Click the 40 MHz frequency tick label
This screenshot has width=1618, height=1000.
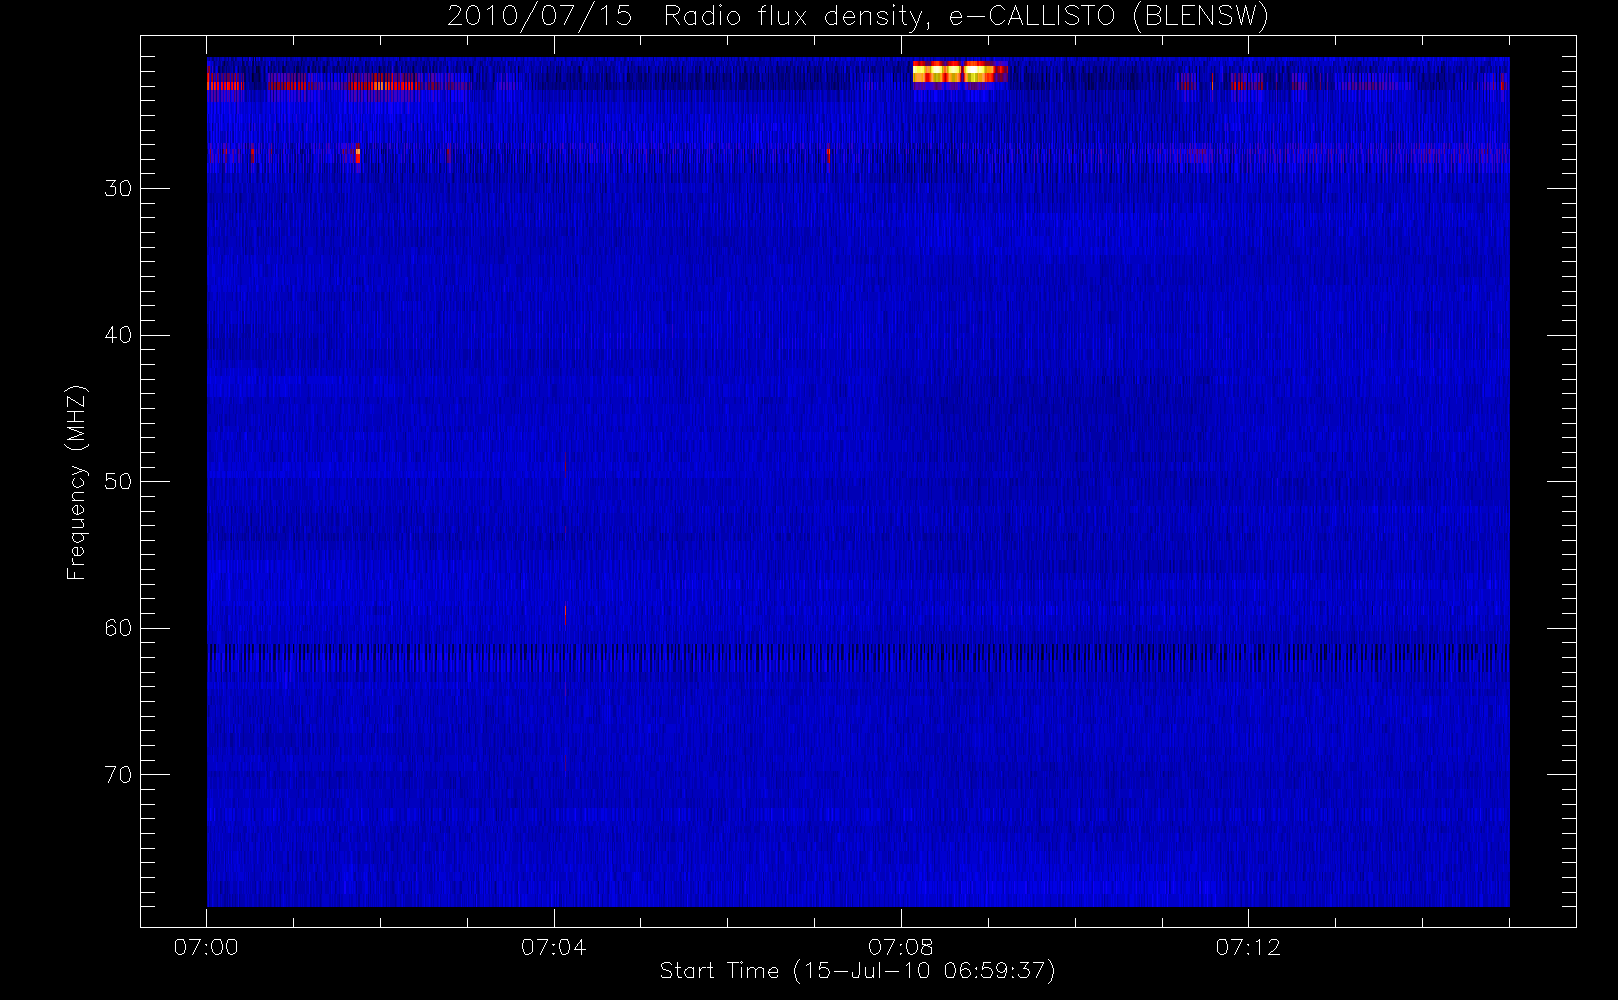[118, 335]
